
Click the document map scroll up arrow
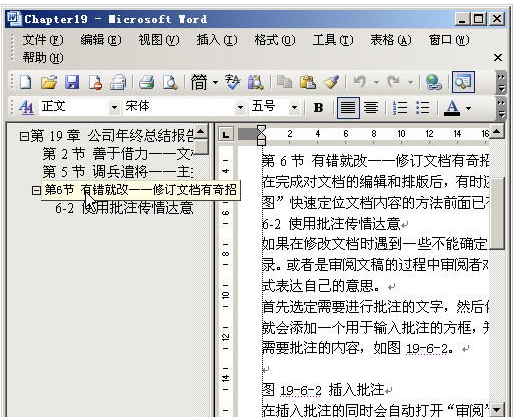click(x=201, y=131)
